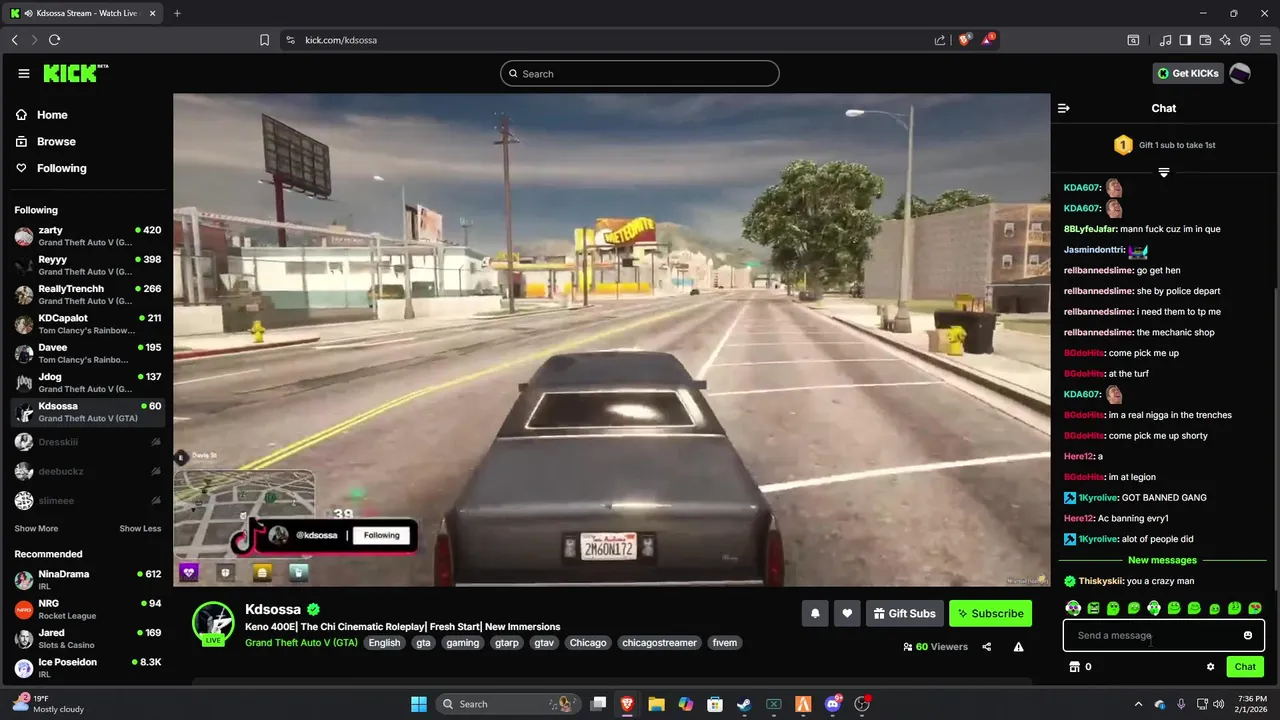This screenshot has width=1280, height=720.
Task: Open chat settings gear icon
Action: pos(1211,667)
